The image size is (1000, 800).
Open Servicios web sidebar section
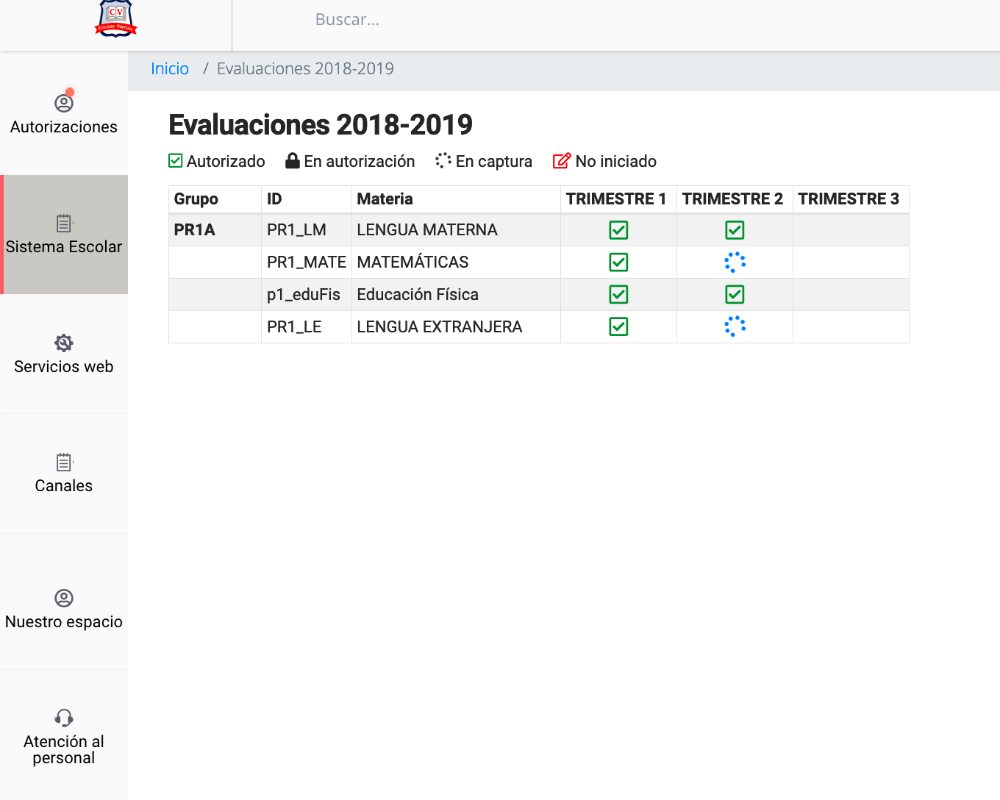click(64, 354)
